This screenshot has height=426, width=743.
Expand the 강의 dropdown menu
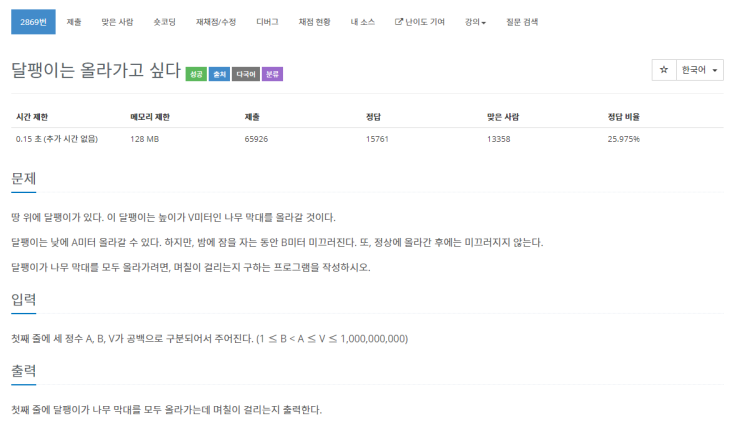tap(475, 22)
